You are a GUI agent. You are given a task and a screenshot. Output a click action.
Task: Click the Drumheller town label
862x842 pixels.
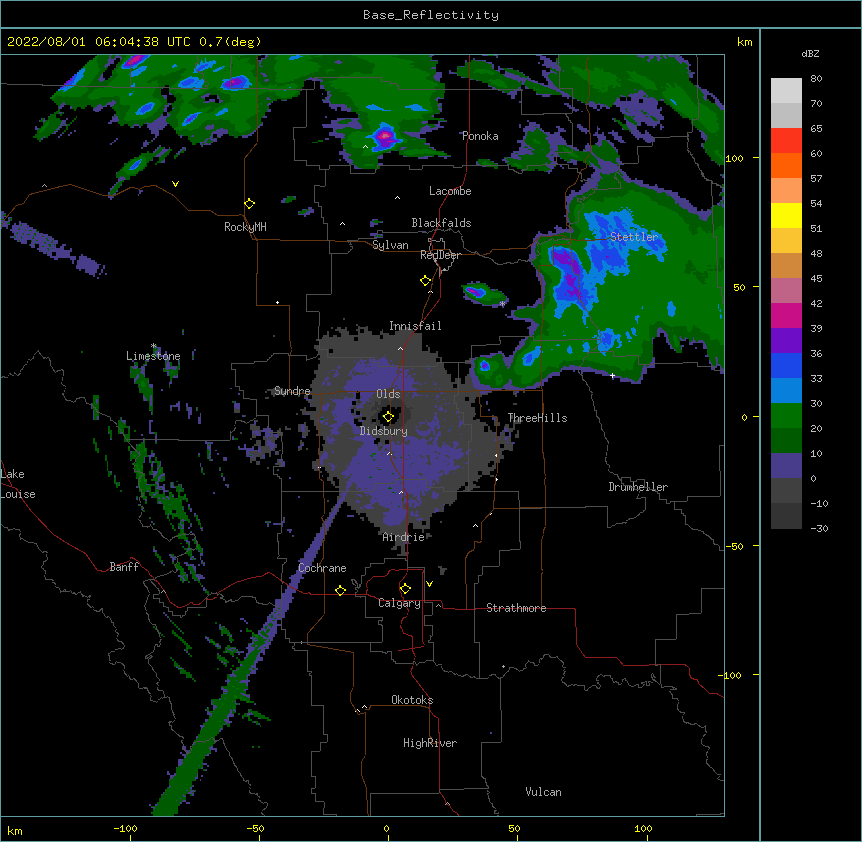pyautogui.click(x=638, y=487)
